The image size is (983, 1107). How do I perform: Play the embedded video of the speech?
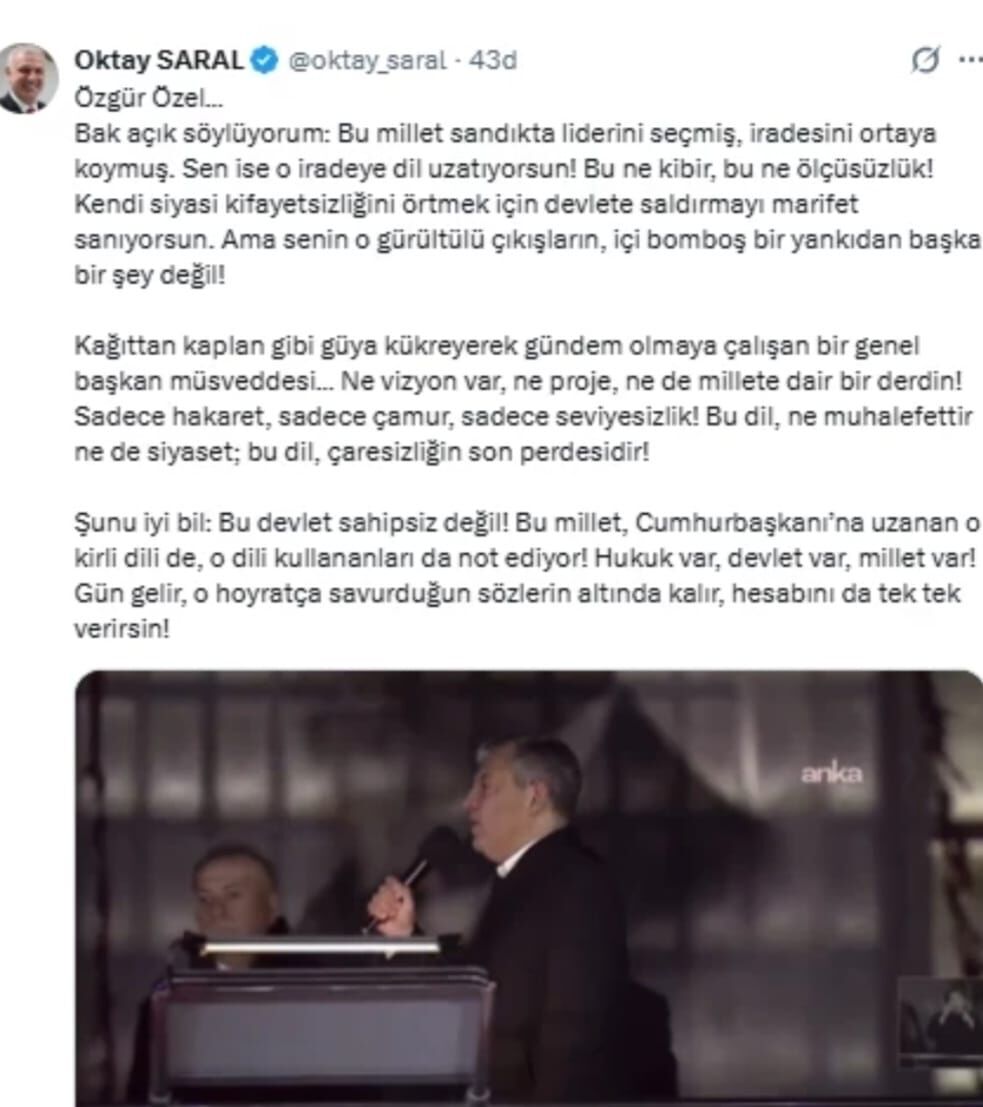pos(529,889)
